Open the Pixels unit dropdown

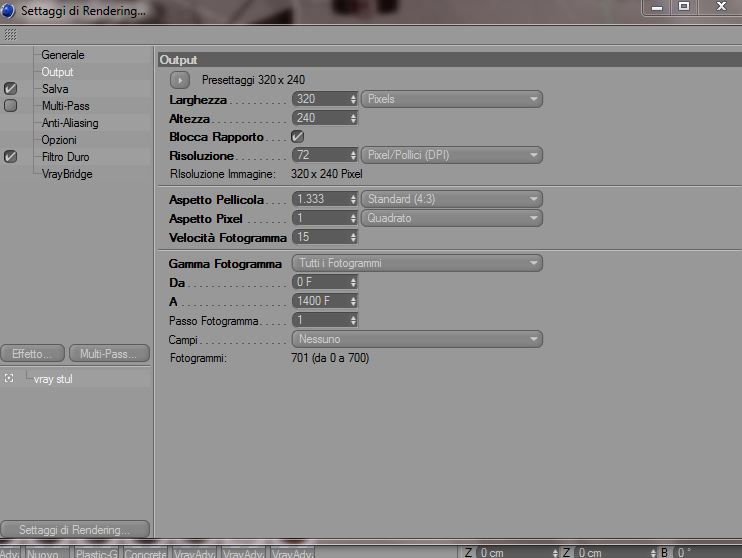pos(452,99)
